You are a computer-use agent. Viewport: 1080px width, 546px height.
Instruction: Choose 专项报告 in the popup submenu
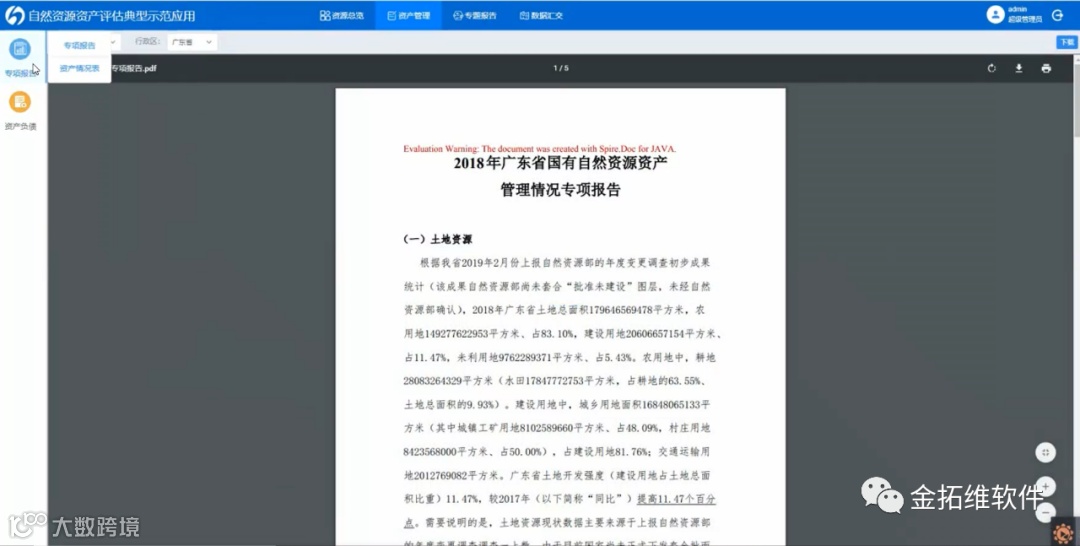tap(79, 45)
